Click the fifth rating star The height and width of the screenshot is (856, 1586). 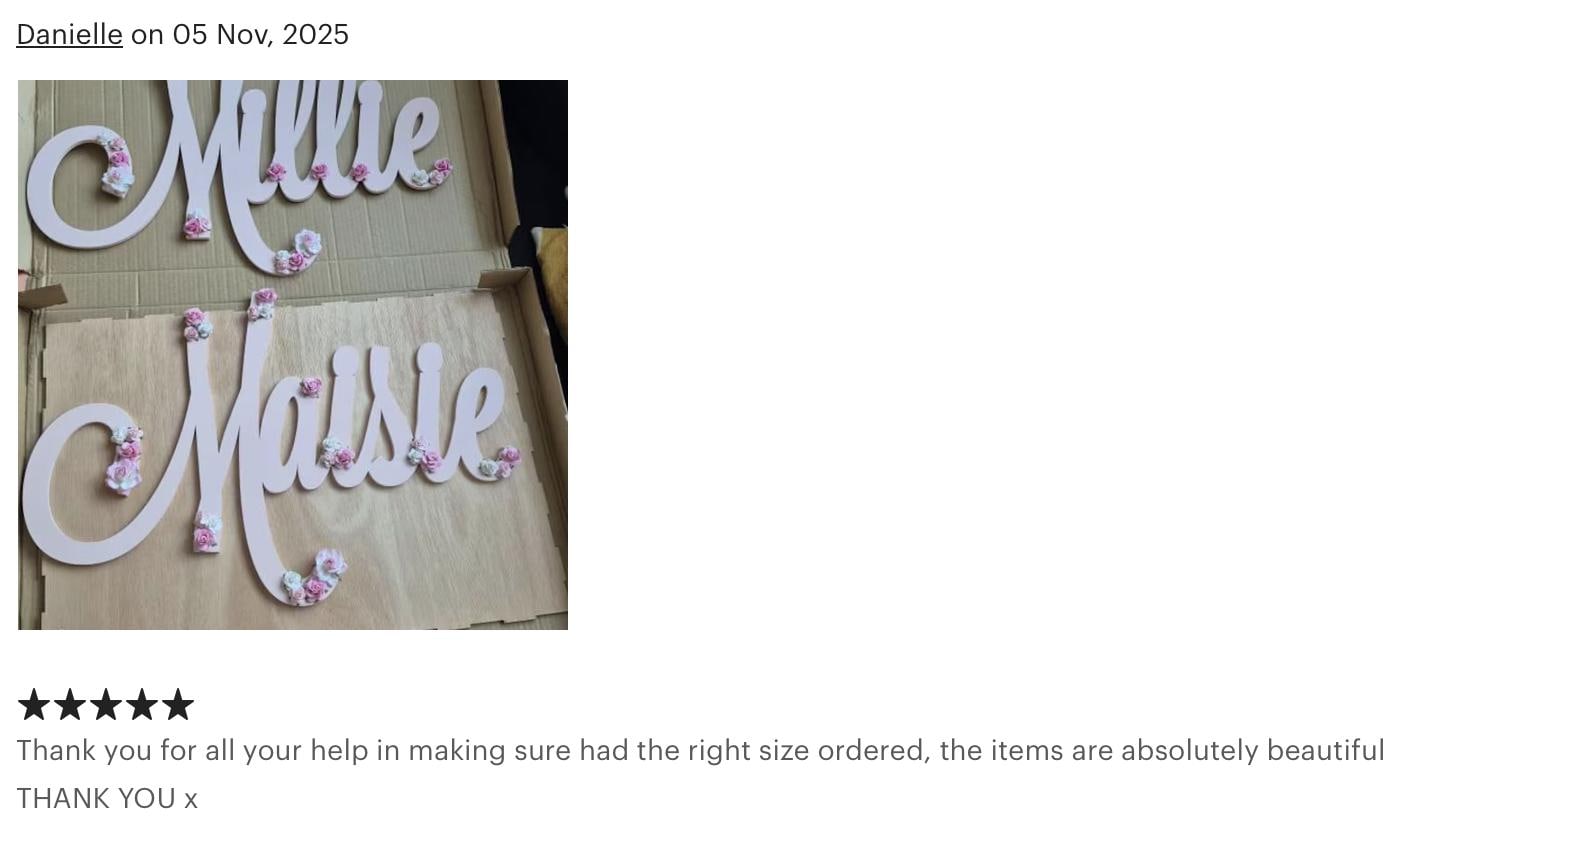point(177,705)
